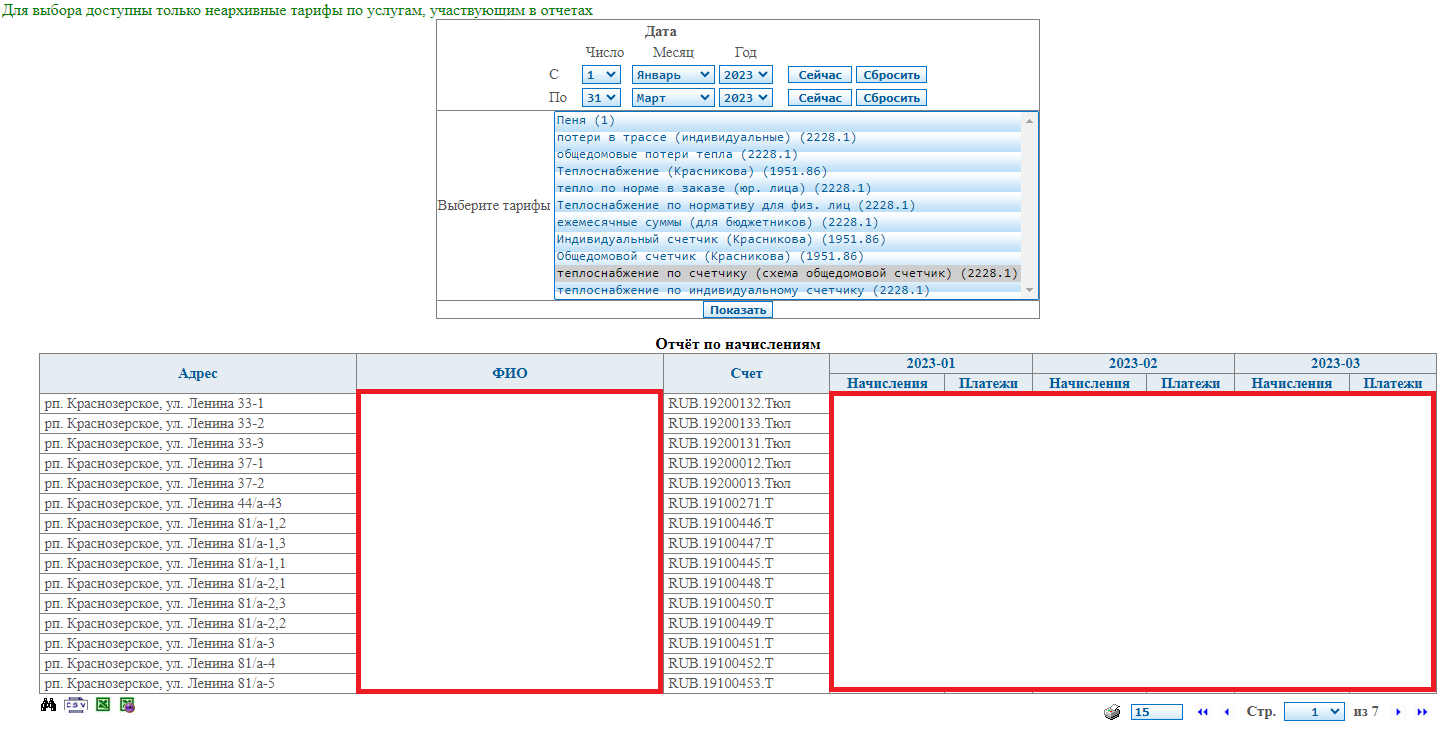
Task: Jump to the first page arrow
Action: click(x=1203, y=712)
